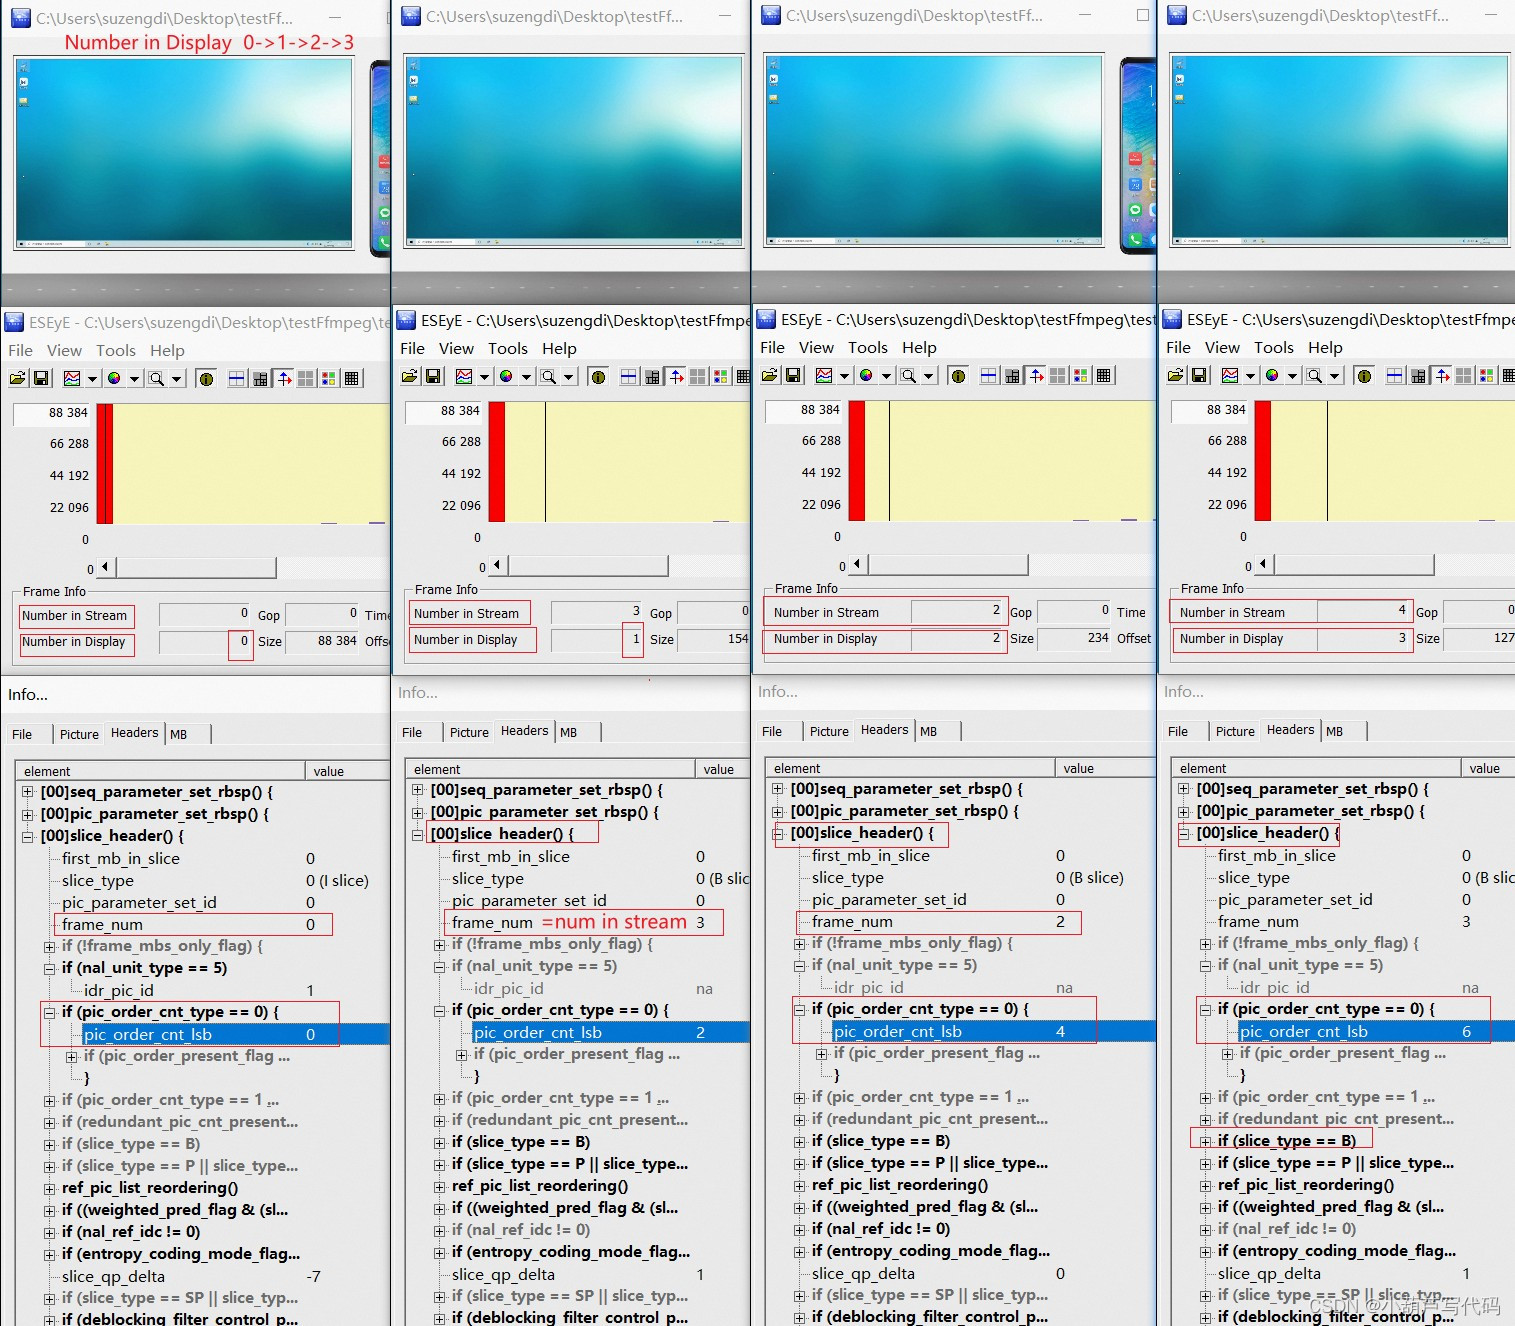Click the colored dots icon in the third window toolbar

tap(1080, 375)
